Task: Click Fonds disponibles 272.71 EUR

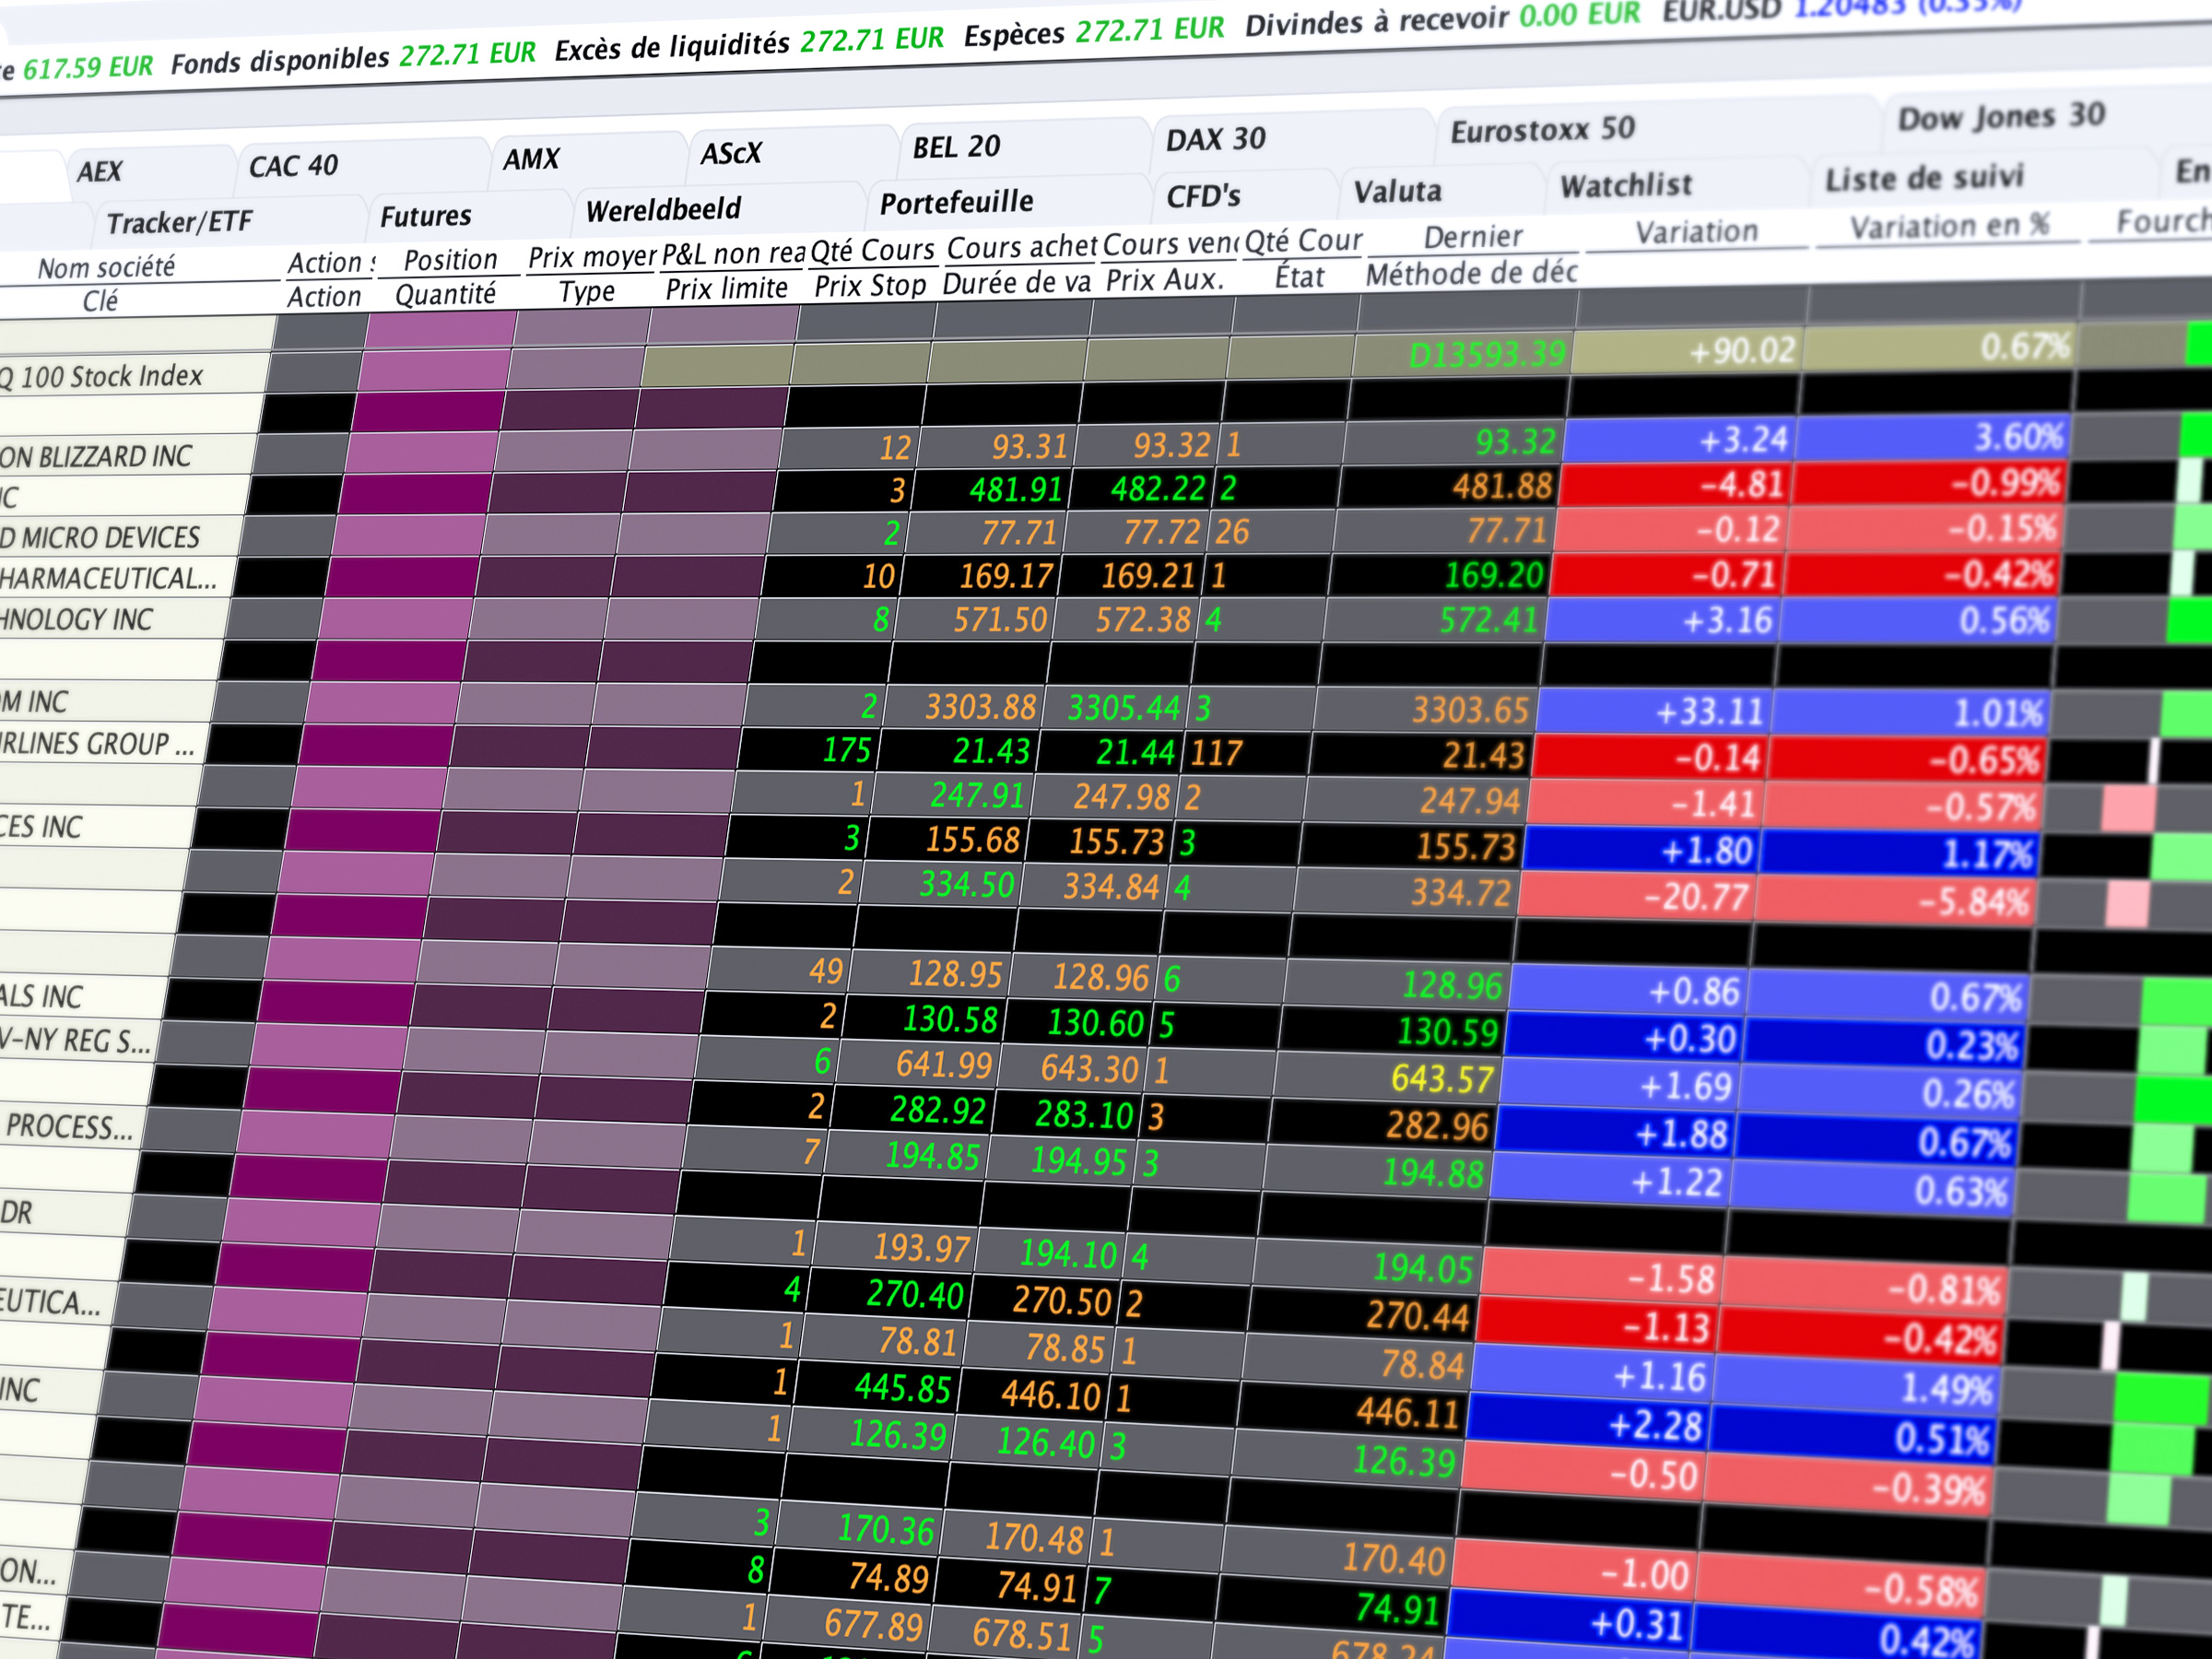Action: [x=354, y=58]
